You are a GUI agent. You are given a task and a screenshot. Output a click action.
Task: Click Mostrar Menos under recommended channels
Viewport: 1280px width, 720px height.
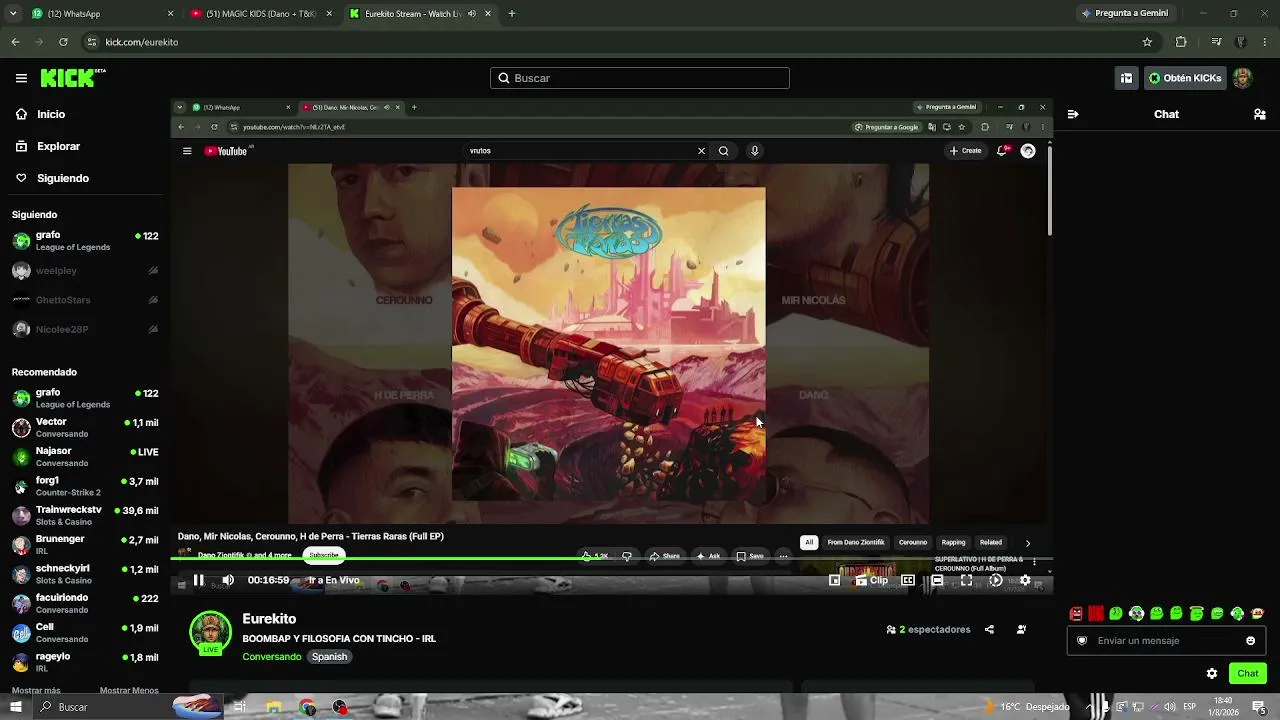click(x=129, y=690)
